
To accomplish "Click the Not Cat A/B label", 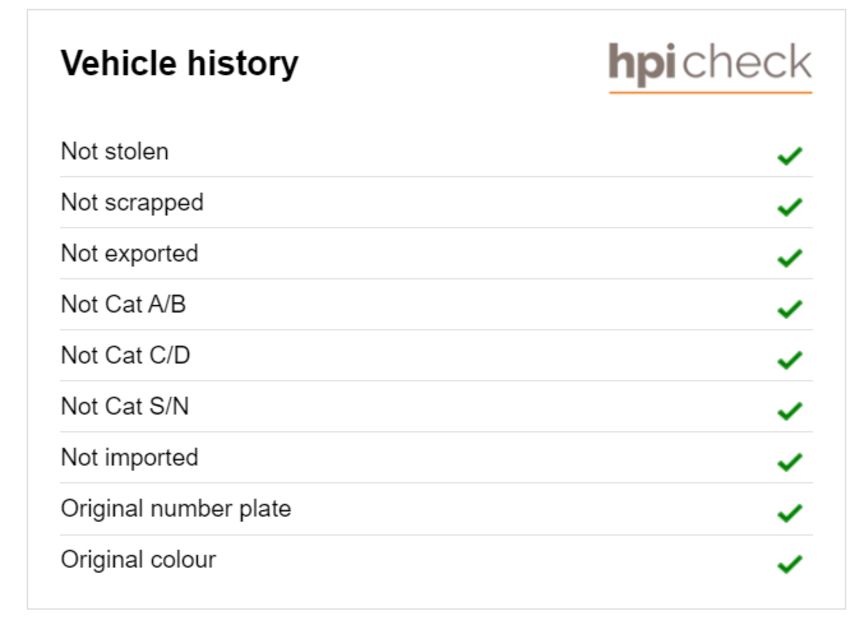I will [124, 304].
